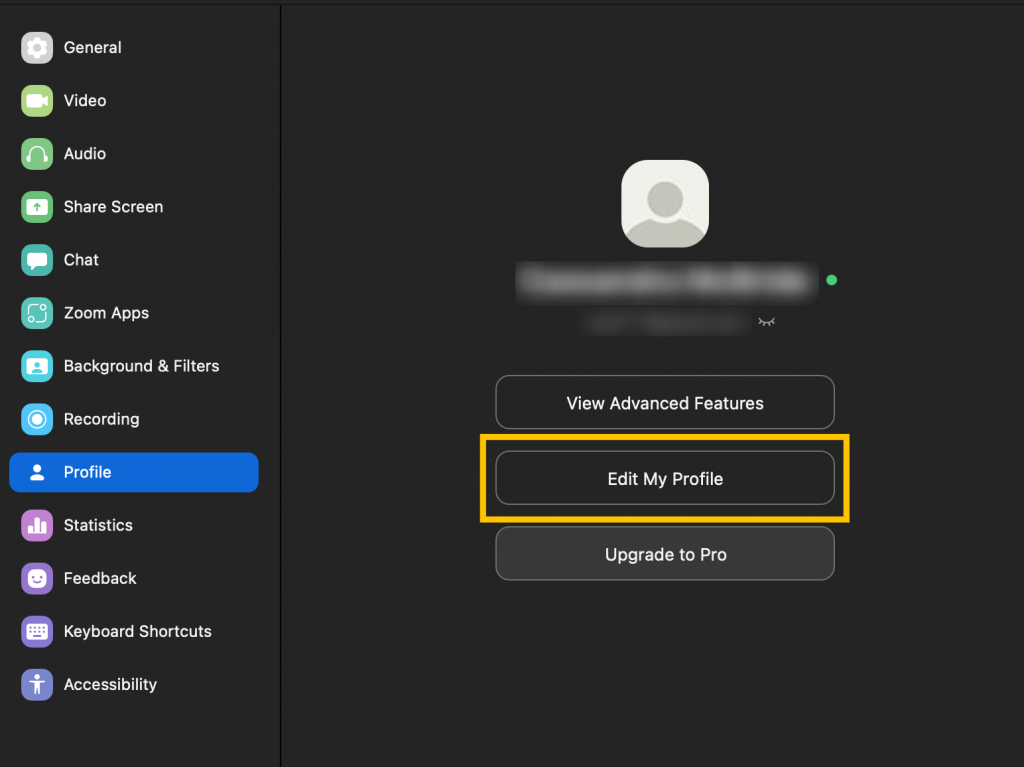Switch to the Profile section
This screenshot has width=1024, height=767.
(133, 471)
